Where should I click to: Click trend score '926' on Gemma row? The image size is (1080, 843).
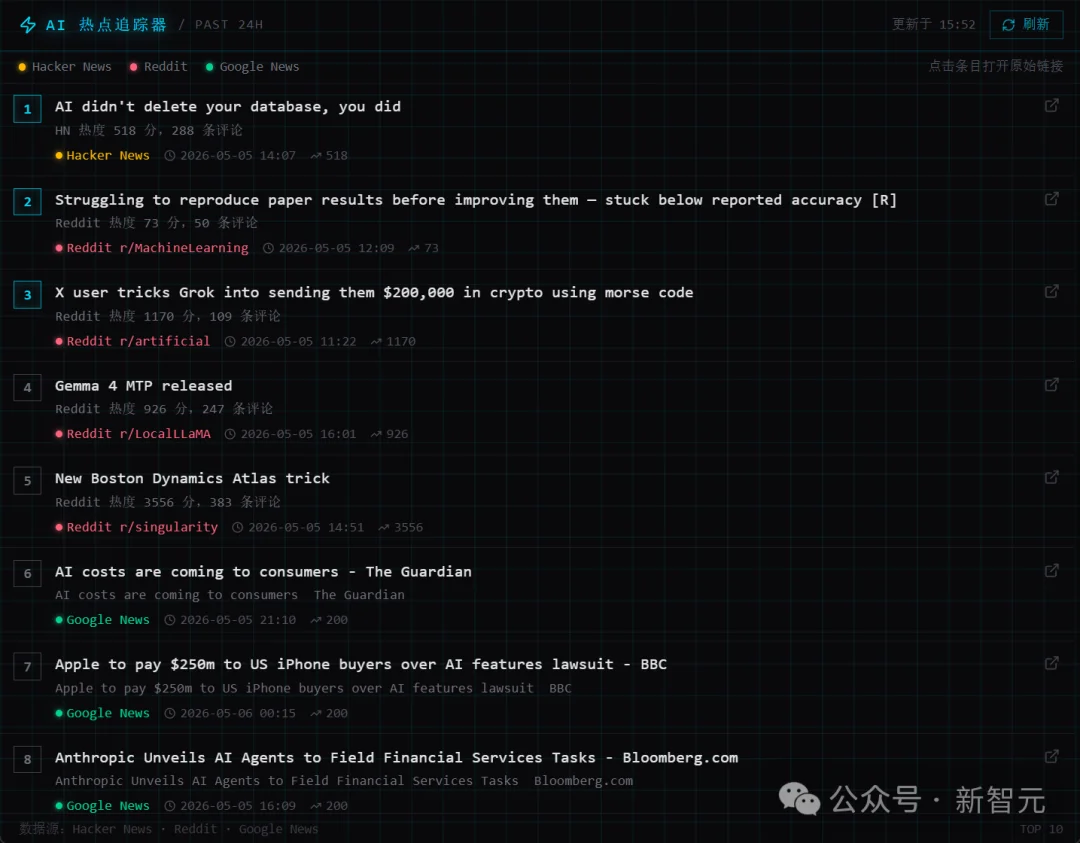click(390, 434)
